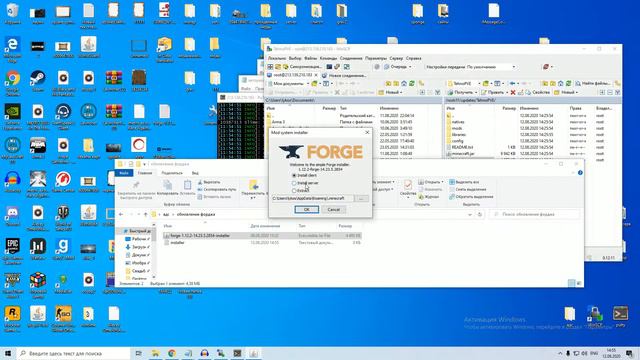
Task: Click the remote Править edit button
Action: (494, 92)
